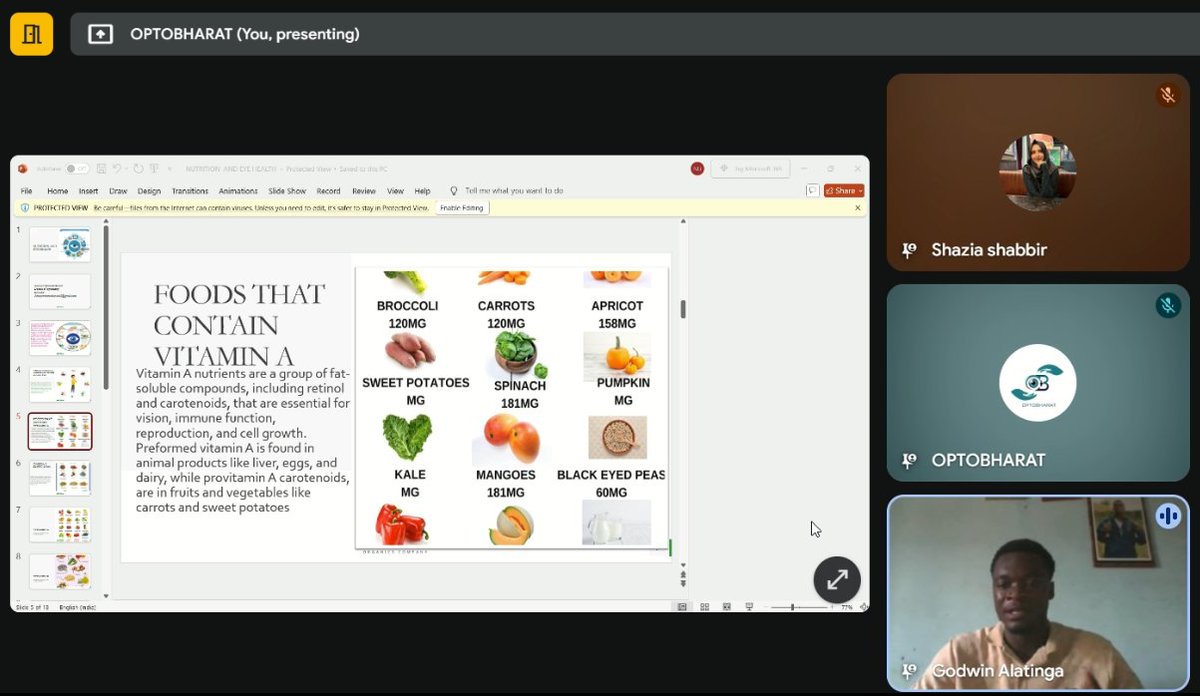Open the Review ribbon tab
The width and height of the screenshot is (1200, 696).
tap(364, 191)
